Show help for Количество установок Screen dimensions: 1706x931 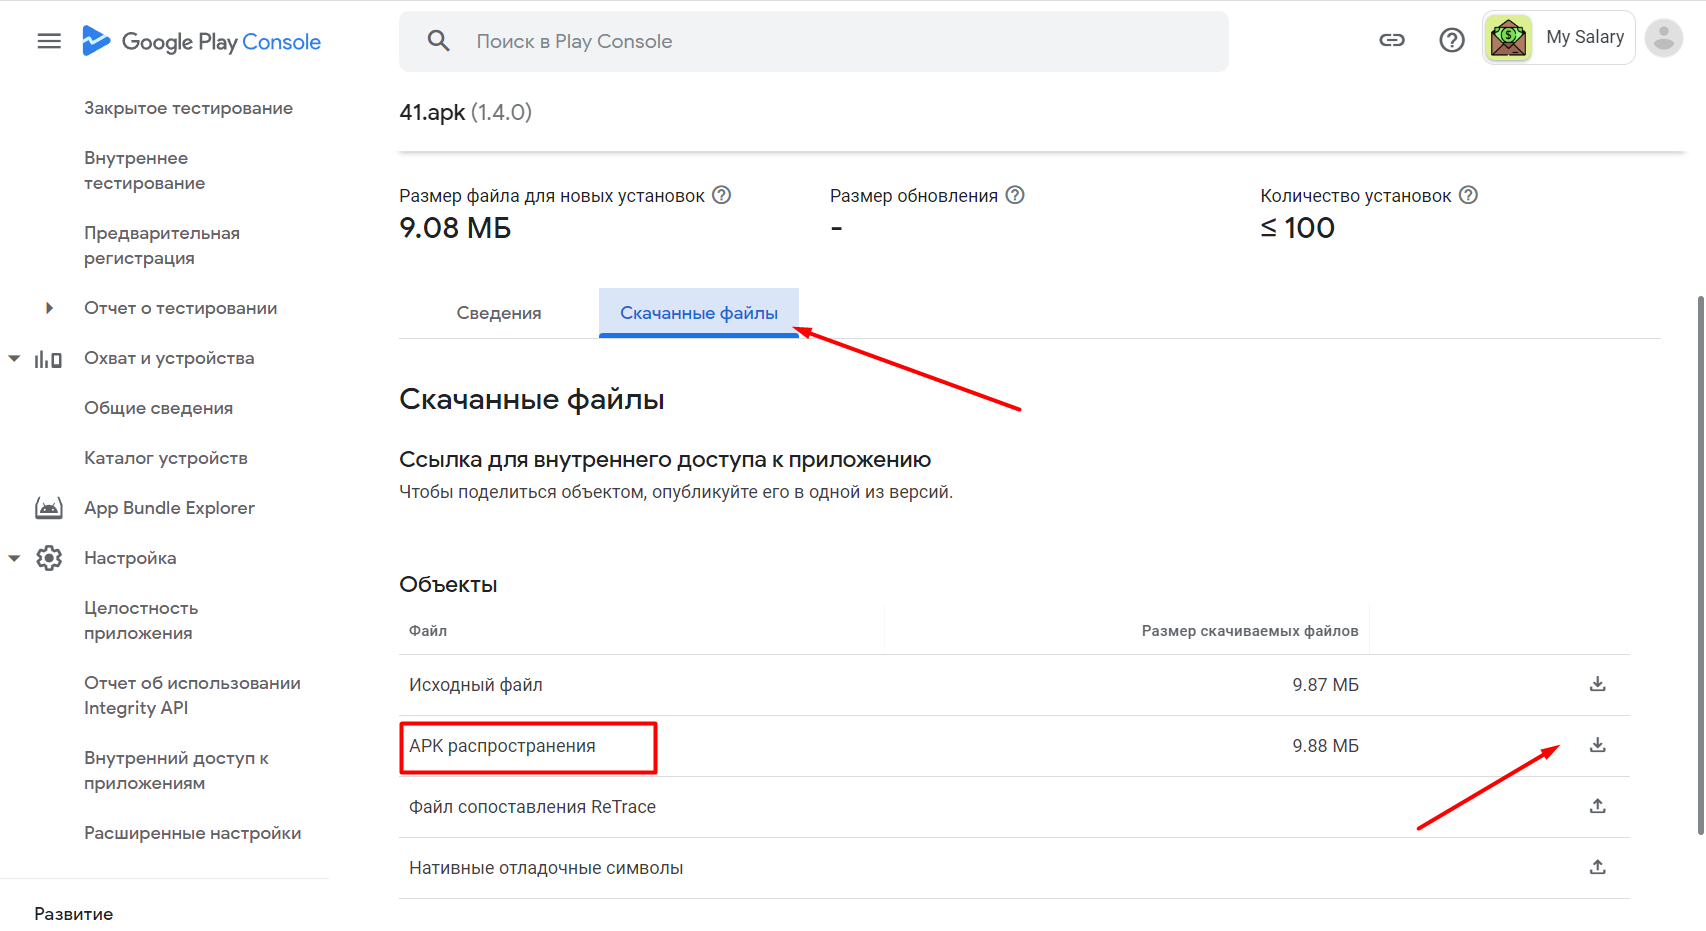pyautogui.click(x=1468, y=195)
